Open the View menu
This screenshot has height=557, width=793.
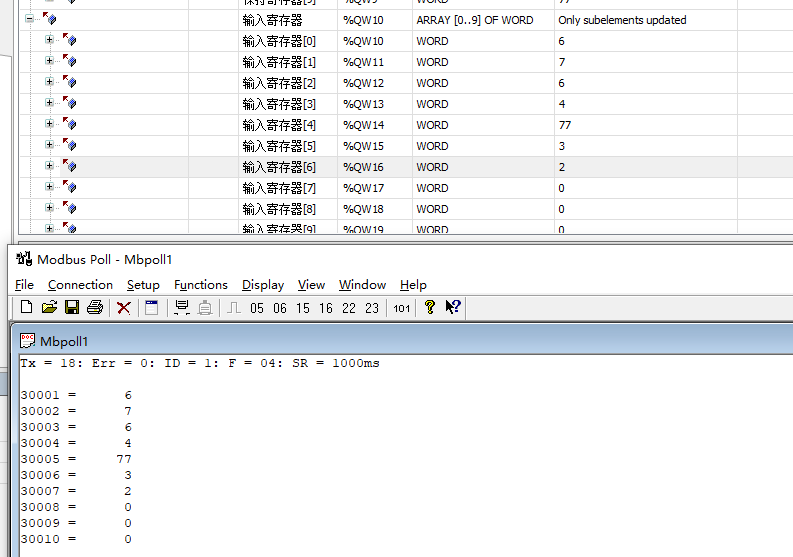pyautogui.click(x=311, y=285)
